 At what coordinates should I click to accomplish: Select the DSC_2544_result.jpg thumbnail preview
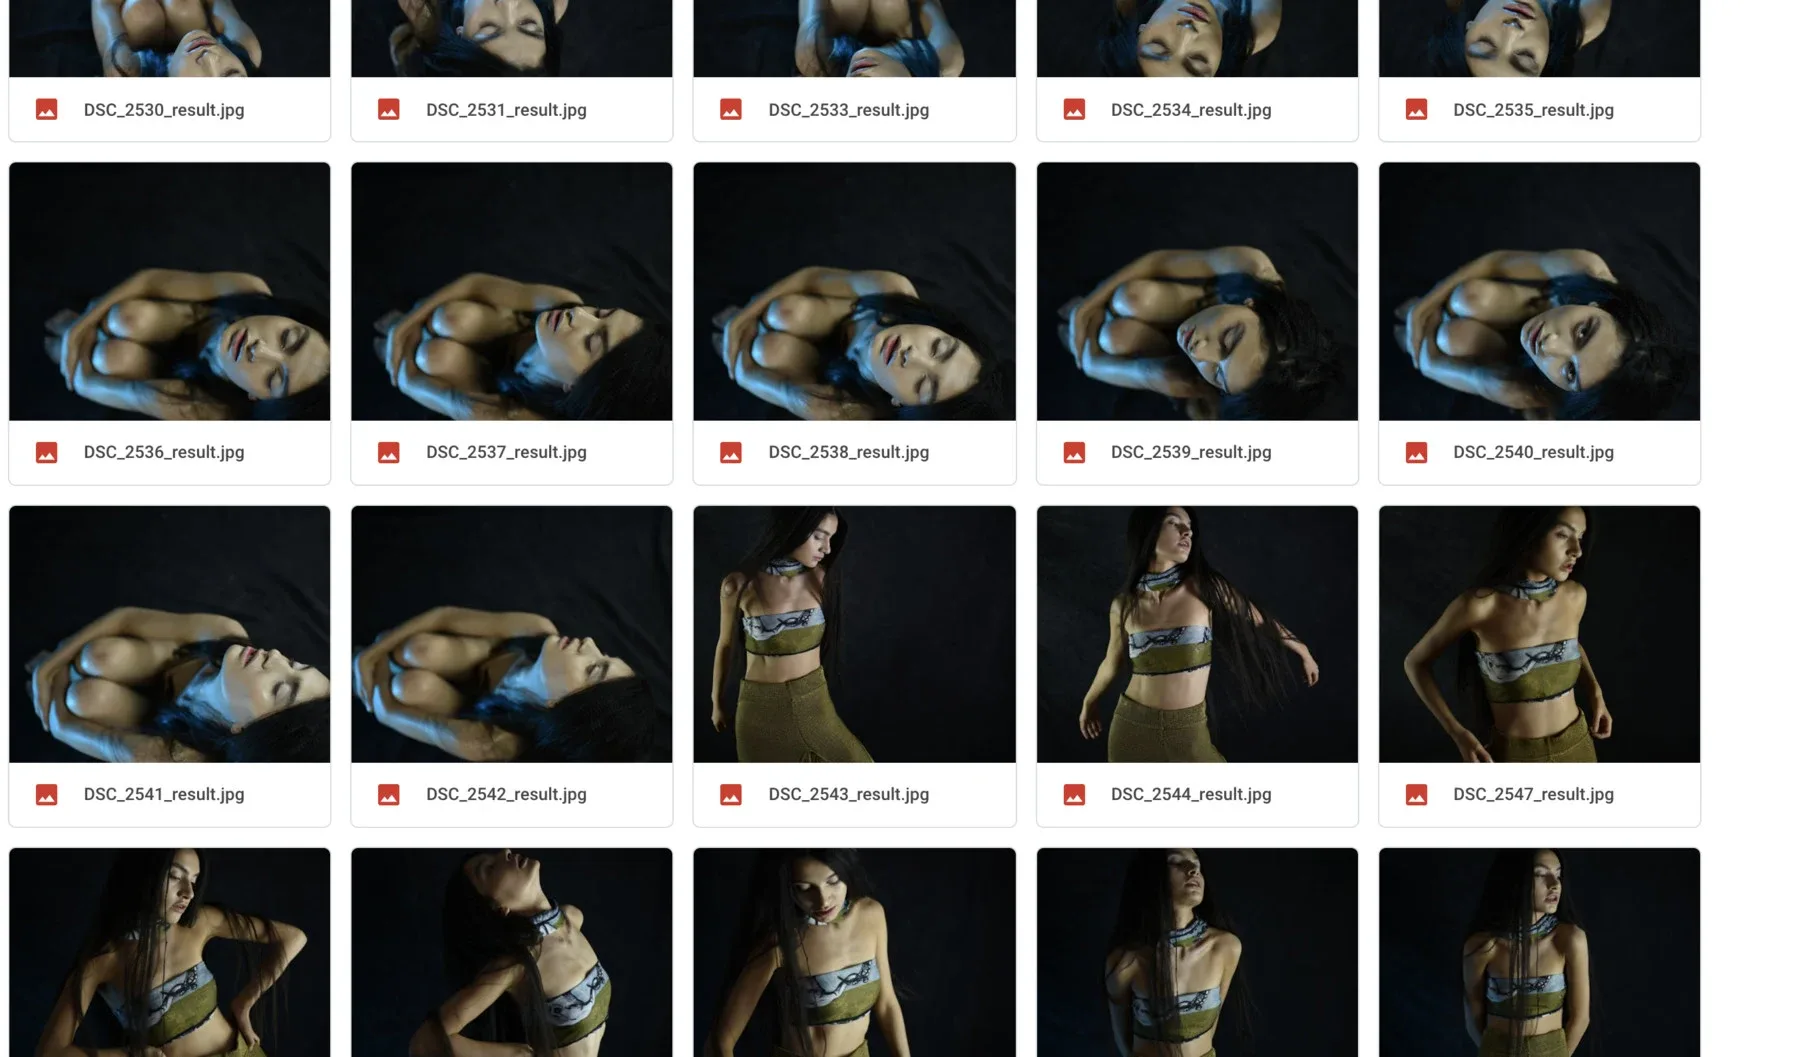point(1197,634)
